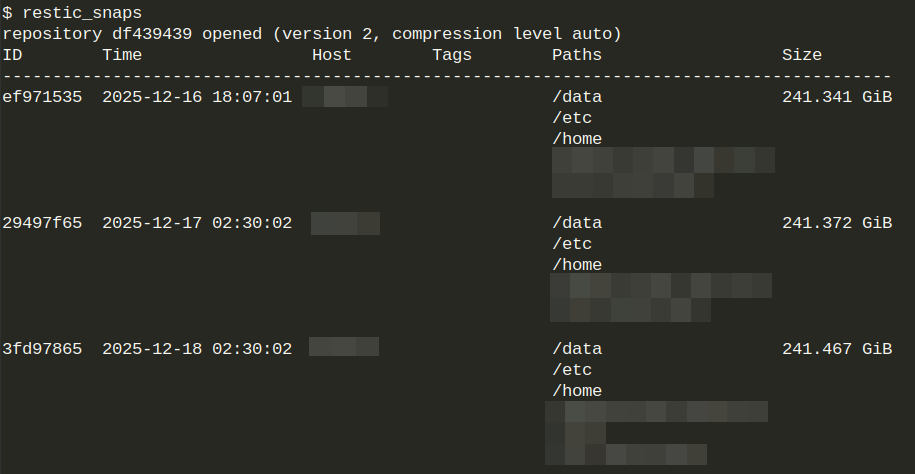The height and width of the screenshot is (474, 915).
Task: Click timestamp 2025-12-18 02:30:02
Action: (197, 349)
